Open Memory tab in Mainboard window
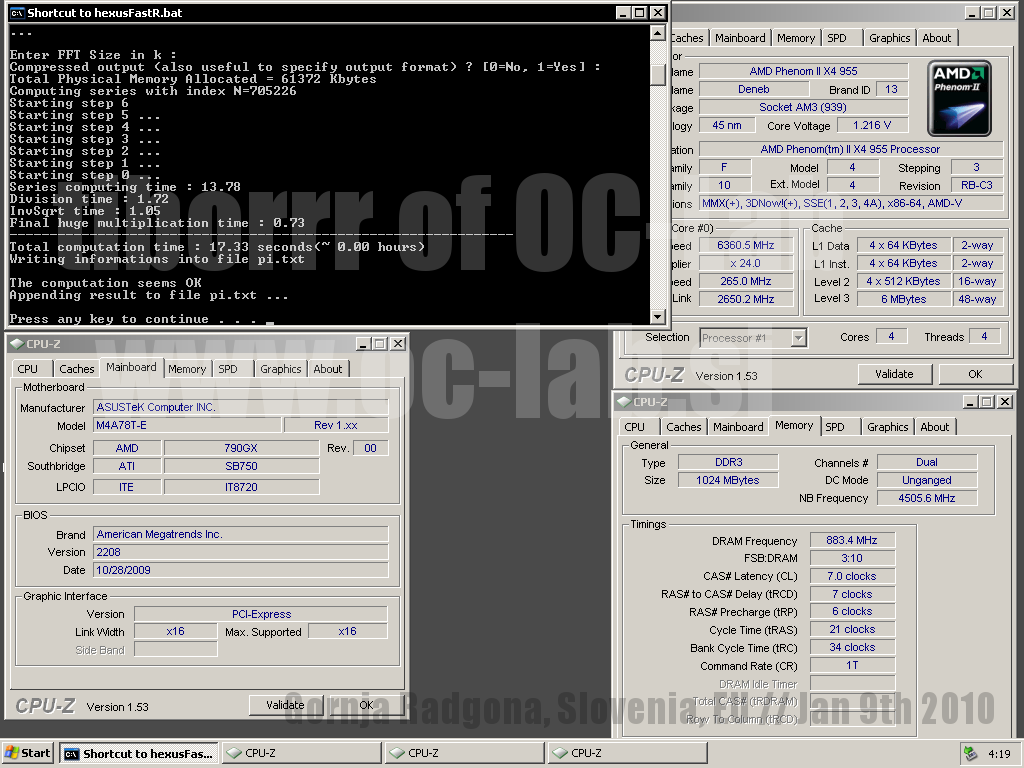 click(187, 369)
